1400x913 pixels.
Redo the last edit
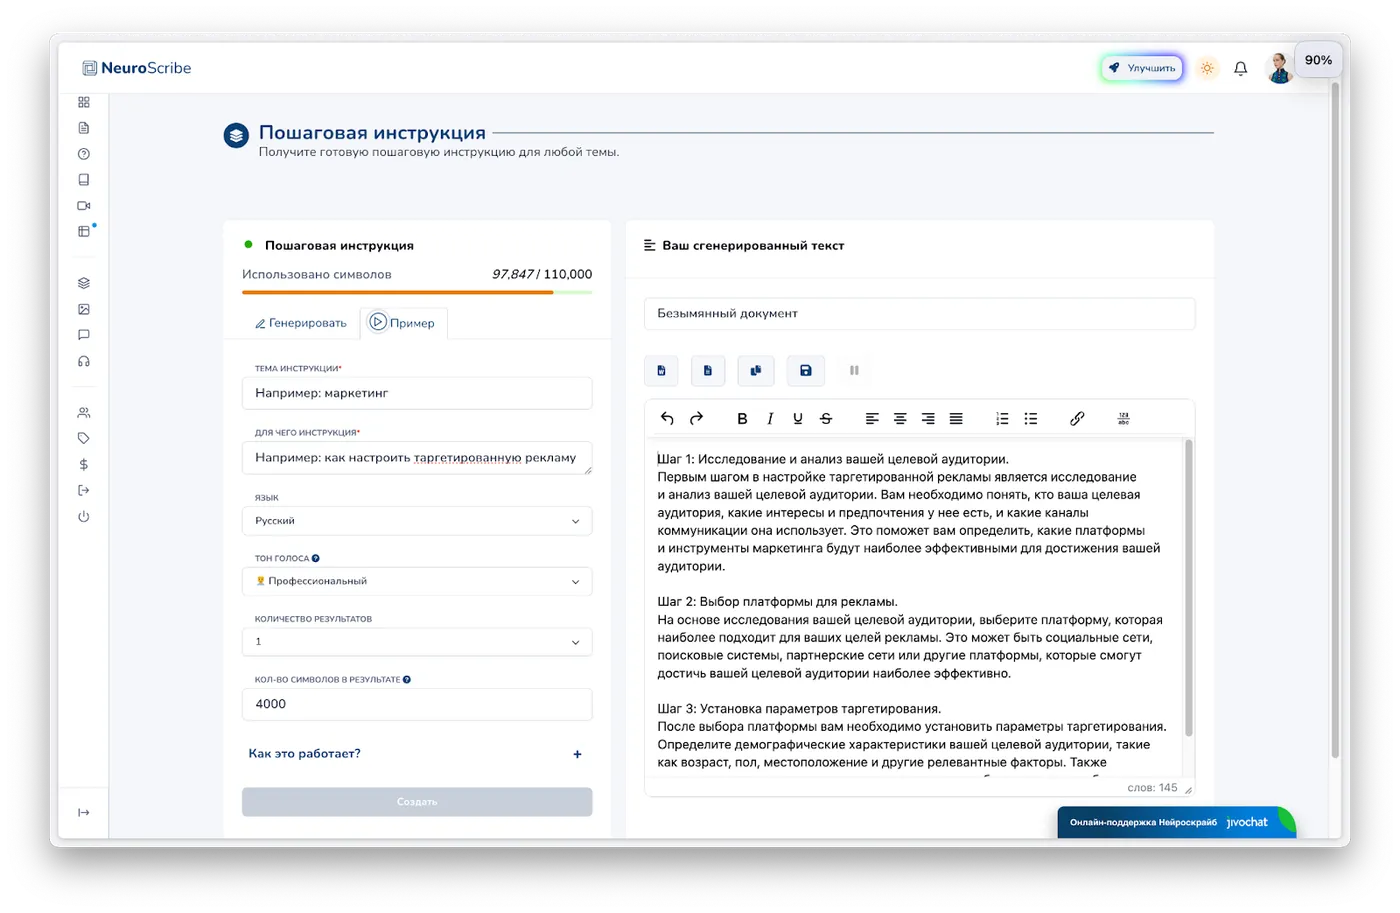pos(696,419)
